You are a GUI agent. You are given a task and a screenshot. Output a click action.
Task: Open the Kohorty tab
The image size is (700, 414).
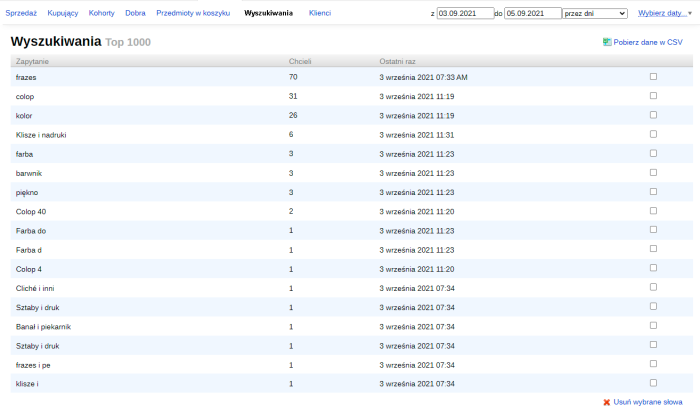pos(102,14)
